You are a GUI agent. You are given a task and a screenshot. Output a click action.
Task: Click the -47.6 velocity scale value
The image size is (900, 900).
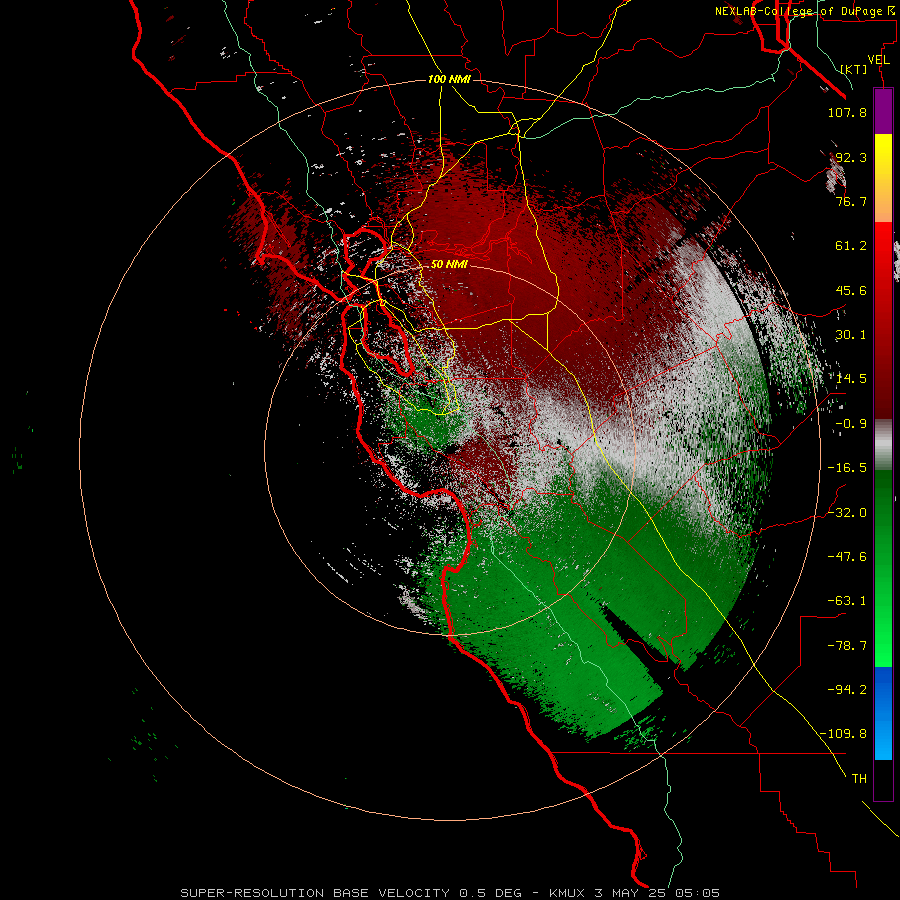click(847, 557)
